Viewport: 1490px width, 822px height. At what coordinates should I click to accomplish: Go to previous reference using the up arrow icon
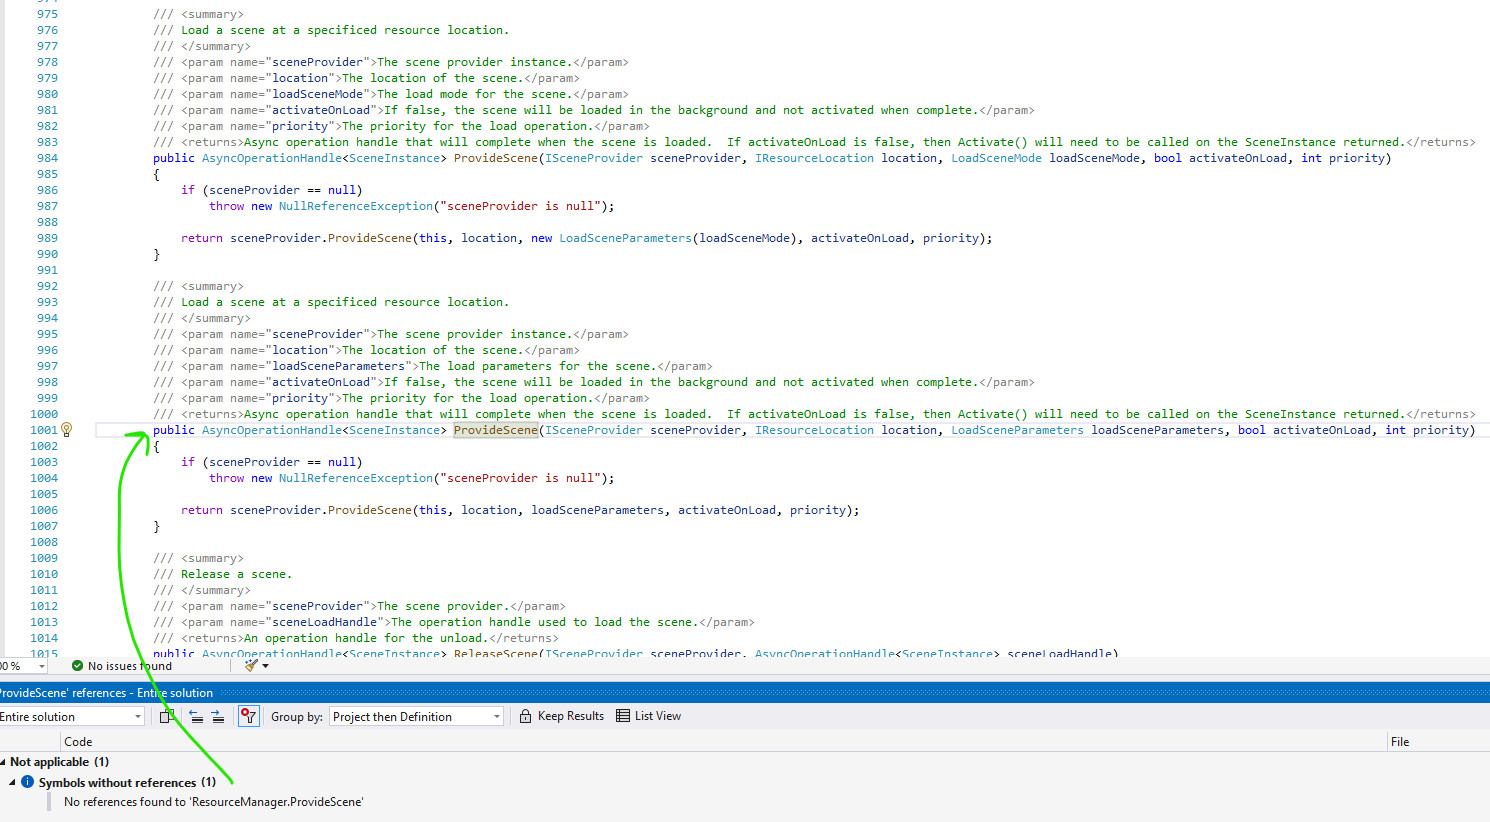tap(196, 715)
